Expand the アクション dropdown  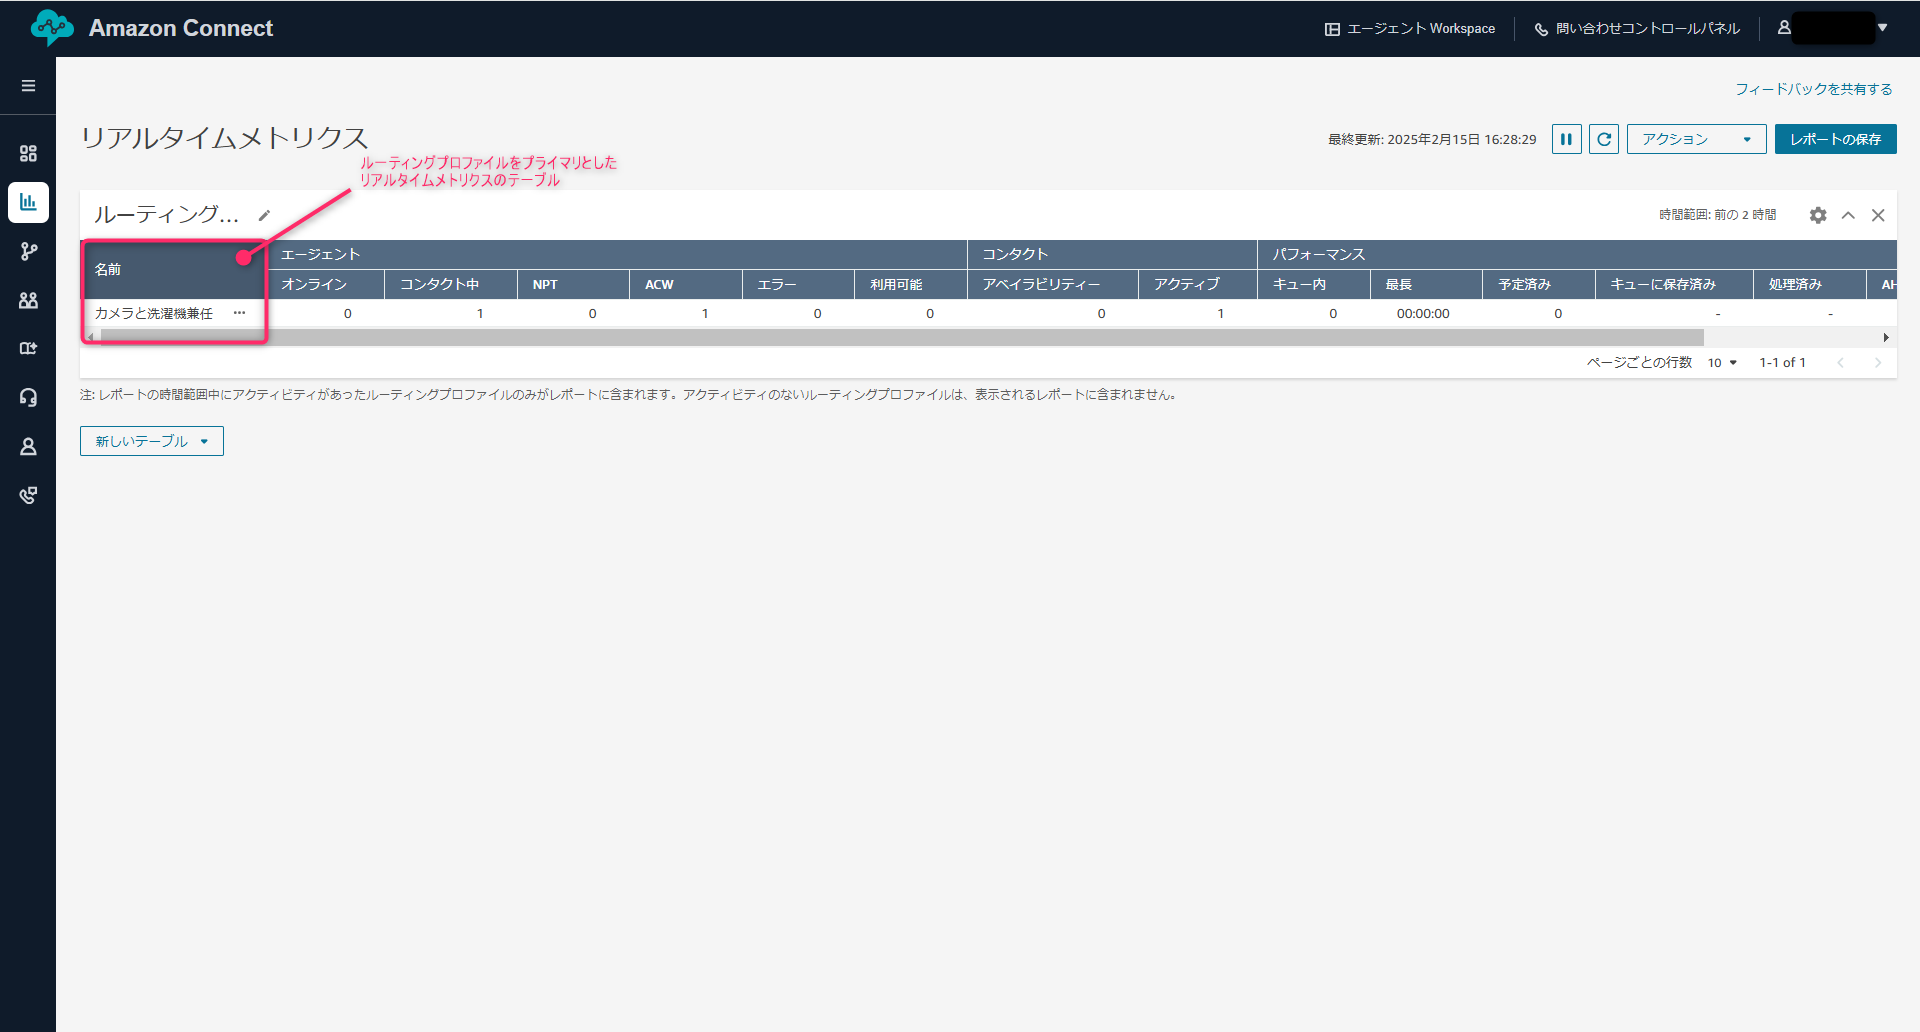pos(1696,139)
